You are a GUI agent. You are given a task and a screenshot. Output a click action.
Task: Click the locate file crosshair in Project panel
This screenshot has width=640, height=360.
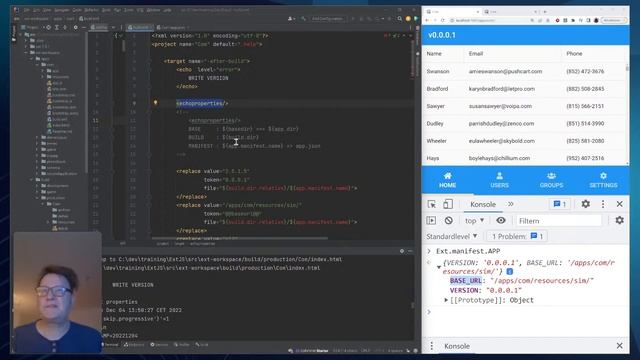click(x=48, y=27)
